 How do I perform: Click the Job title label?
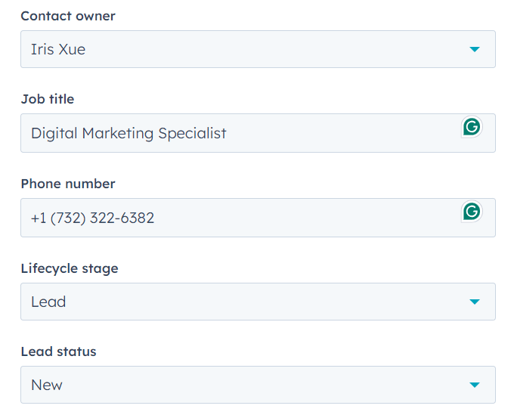coord(47,99)
